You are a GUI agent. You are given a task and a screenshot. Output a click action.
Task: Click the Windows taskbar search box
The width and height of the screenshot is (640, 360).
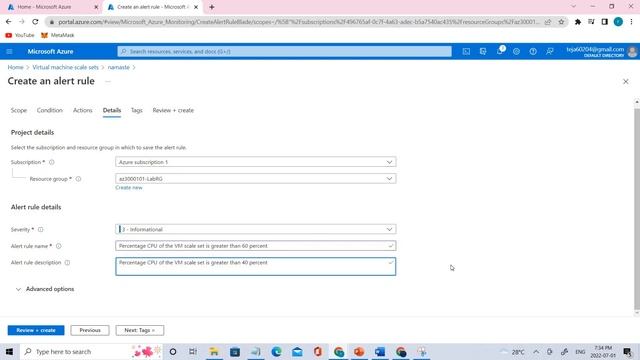[x=91, y=351]
